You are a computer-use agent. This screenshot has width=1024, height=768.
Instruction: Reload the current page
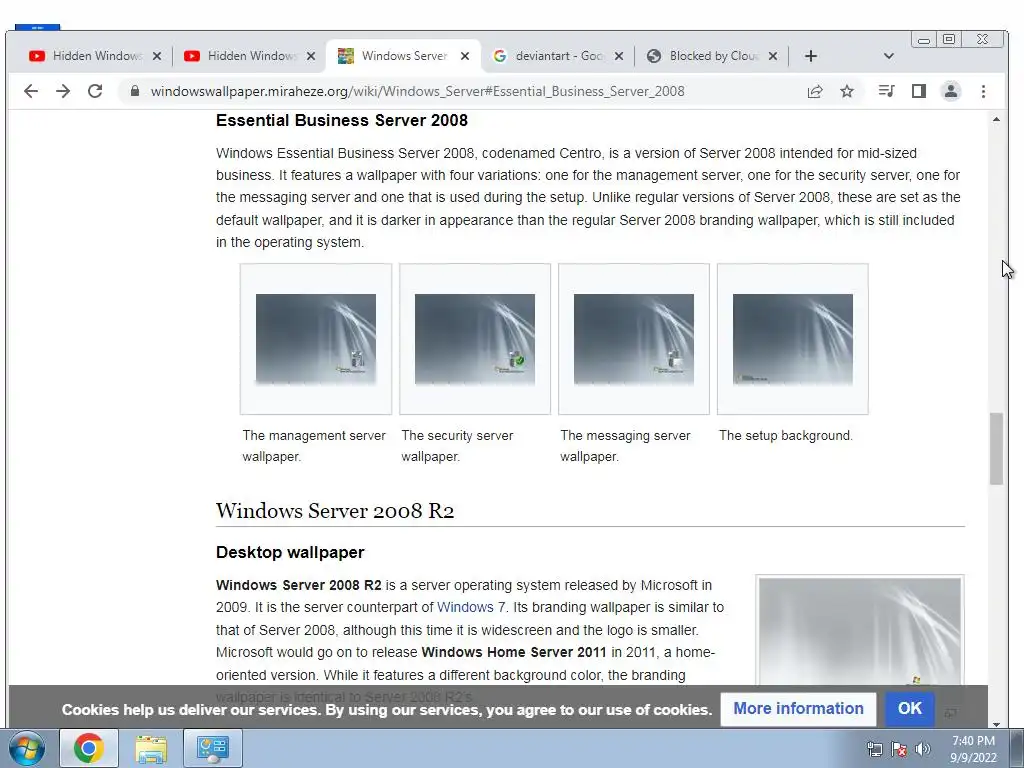point(95,91)
